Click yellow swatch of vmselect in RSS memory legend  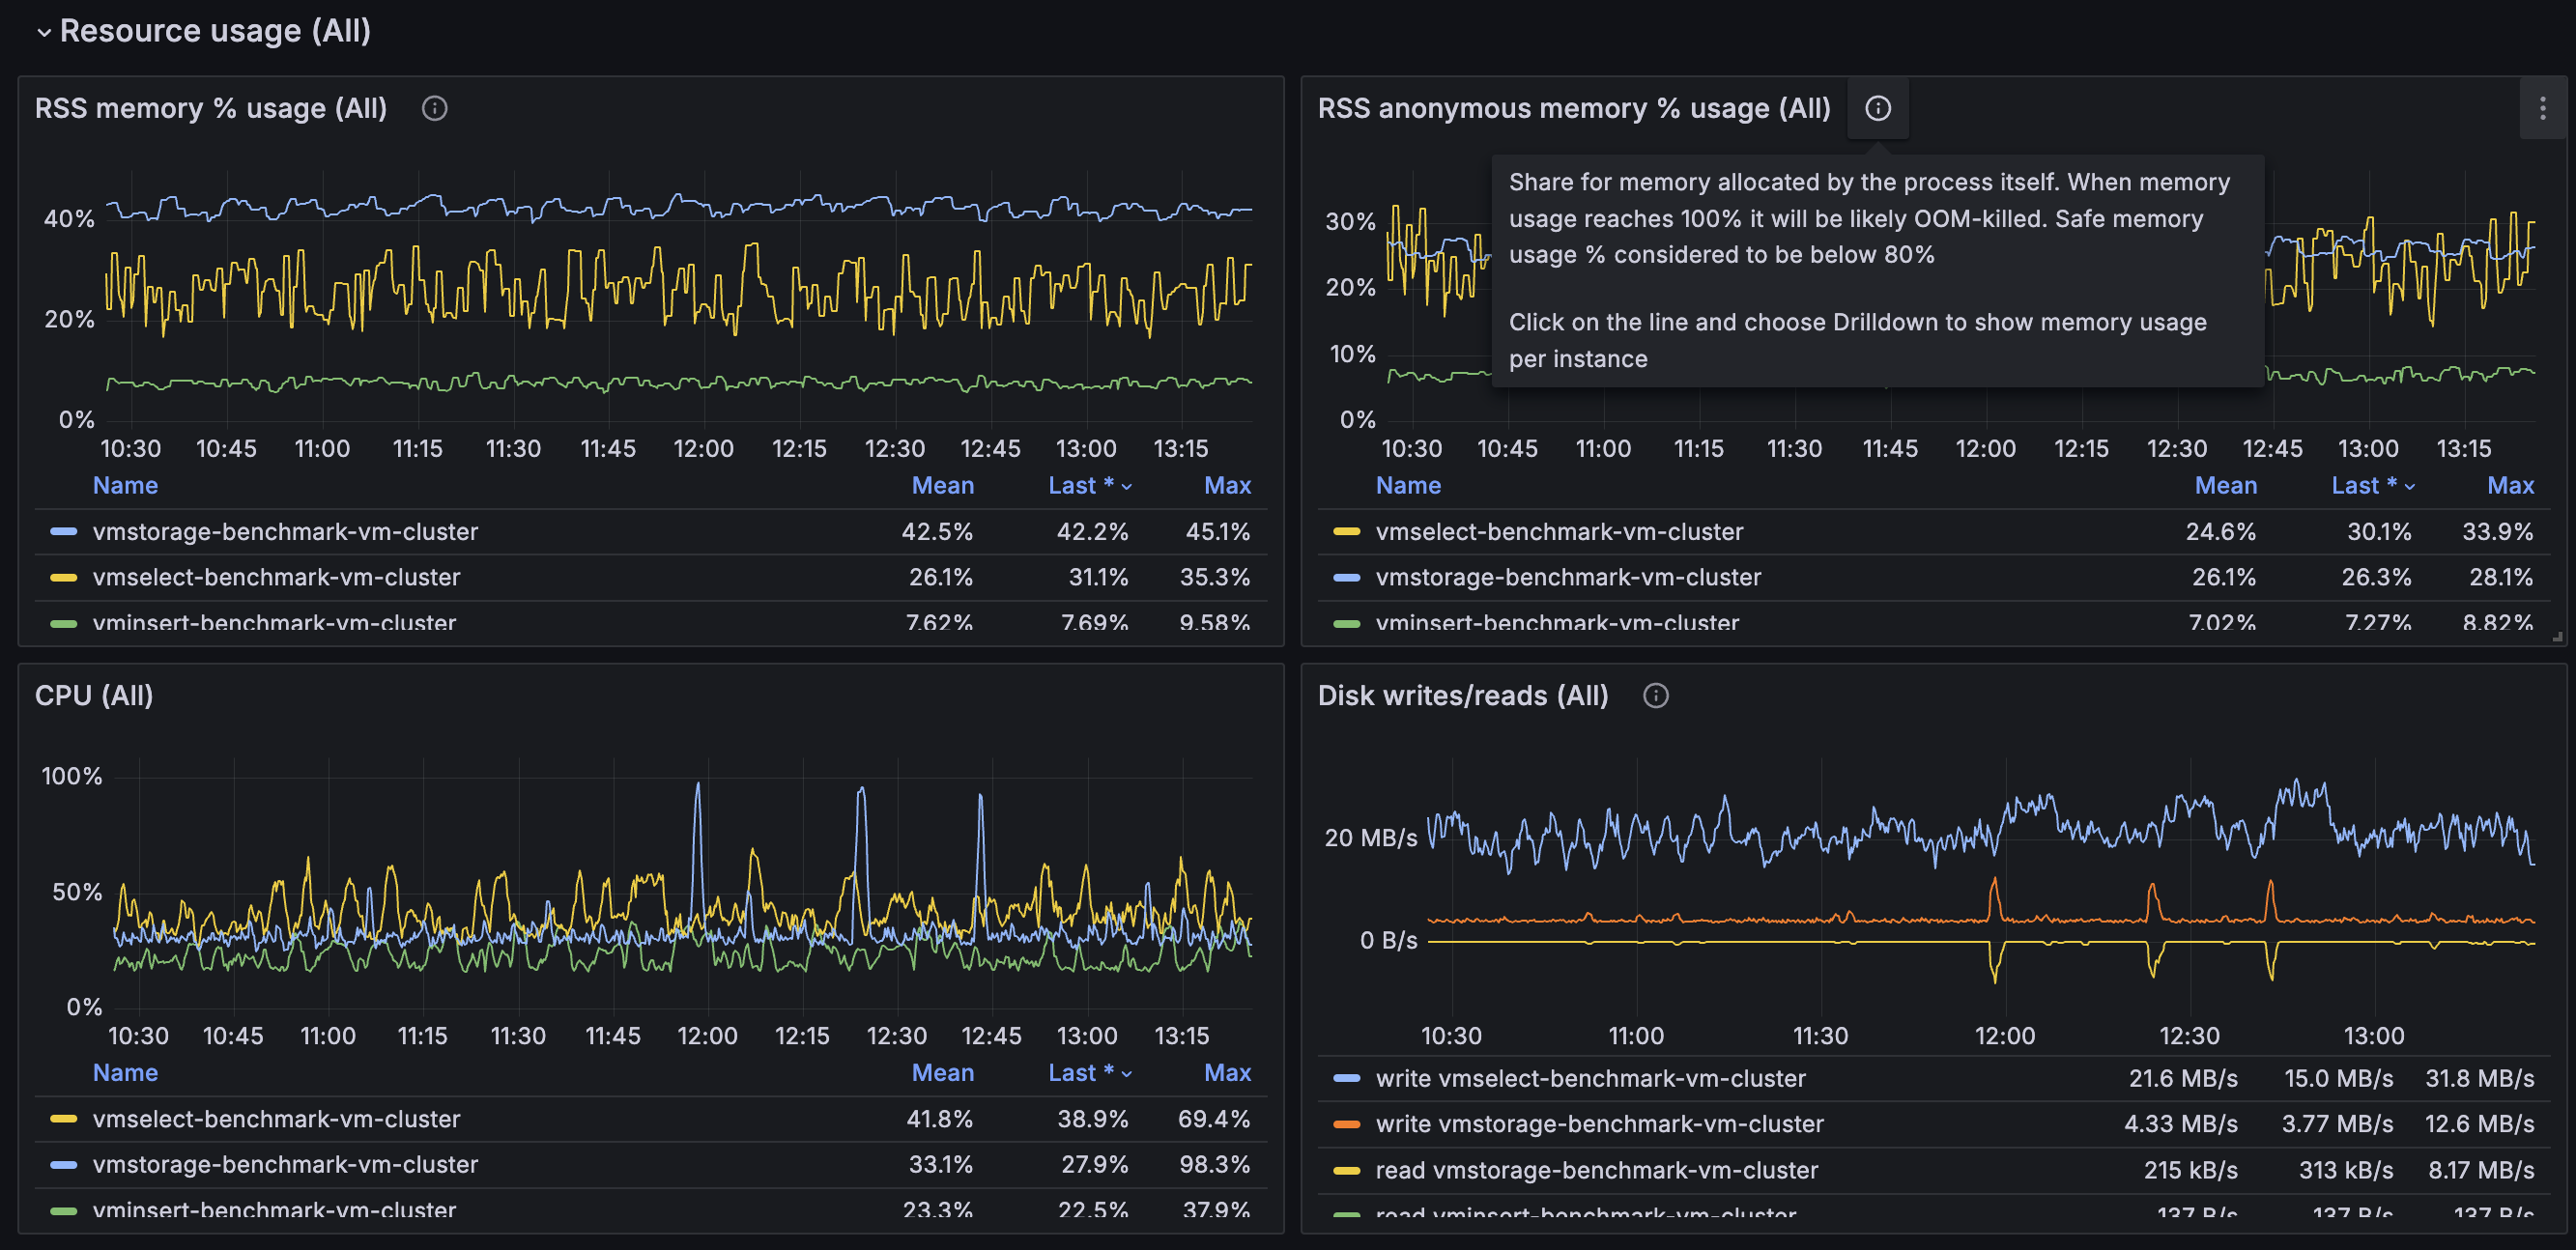click(x=64, y=577)
